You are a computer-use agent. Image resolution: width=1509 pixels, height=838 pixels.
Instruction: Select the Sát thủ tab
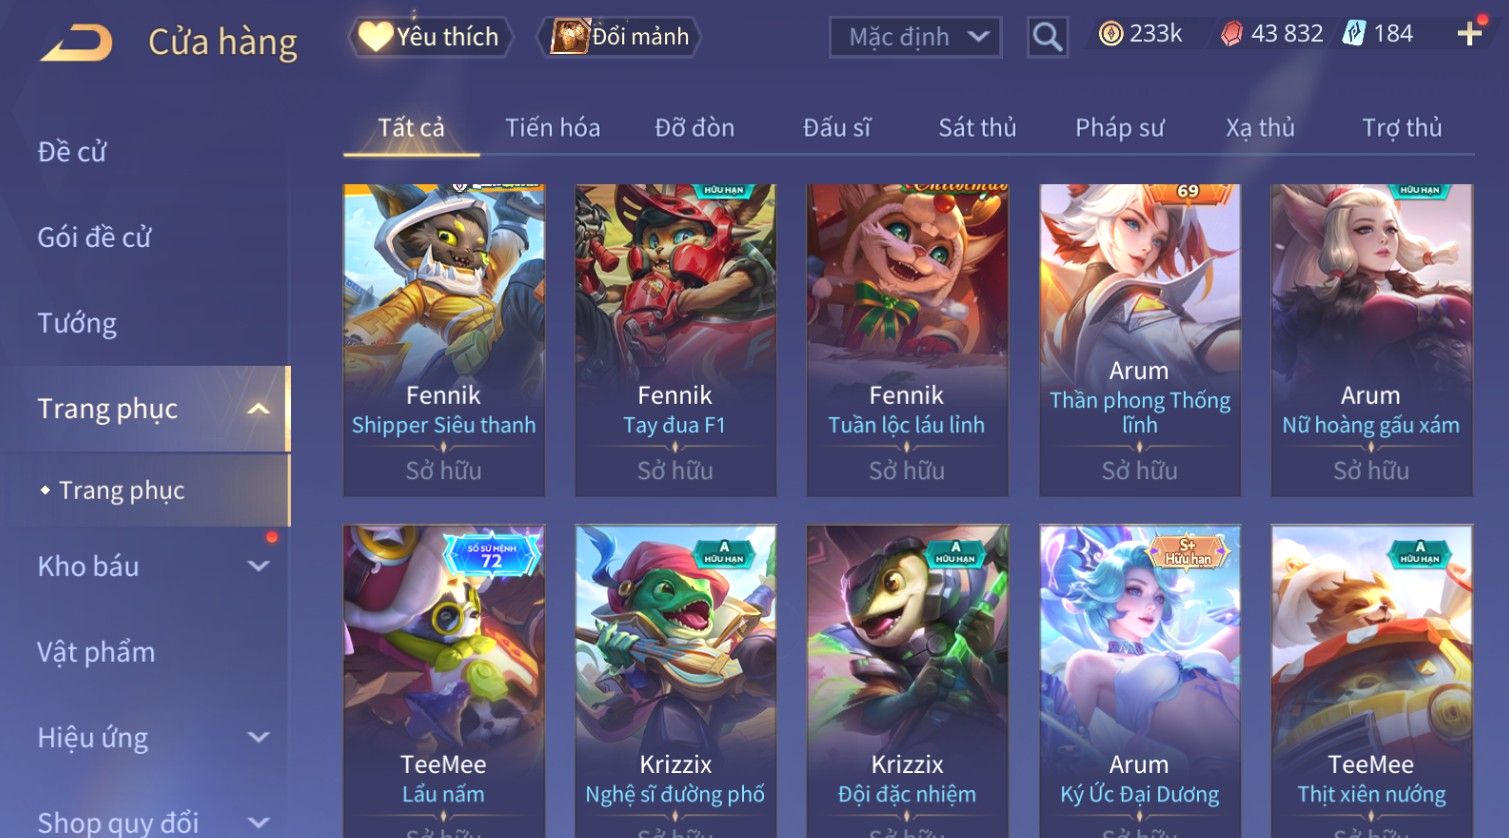coord(977,128)
